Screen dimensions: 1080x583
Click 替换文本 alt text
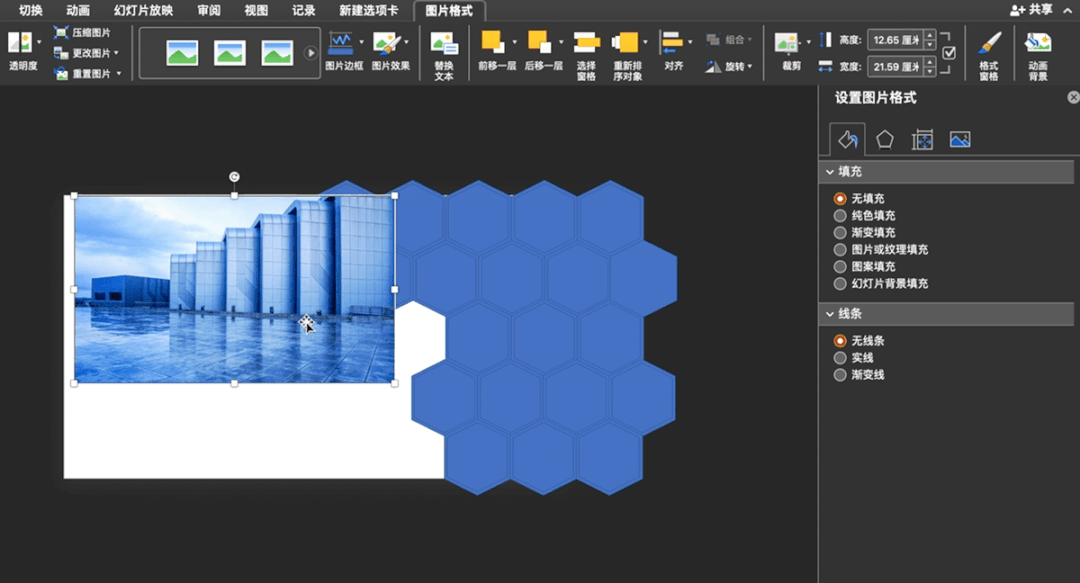pos(444,56)
